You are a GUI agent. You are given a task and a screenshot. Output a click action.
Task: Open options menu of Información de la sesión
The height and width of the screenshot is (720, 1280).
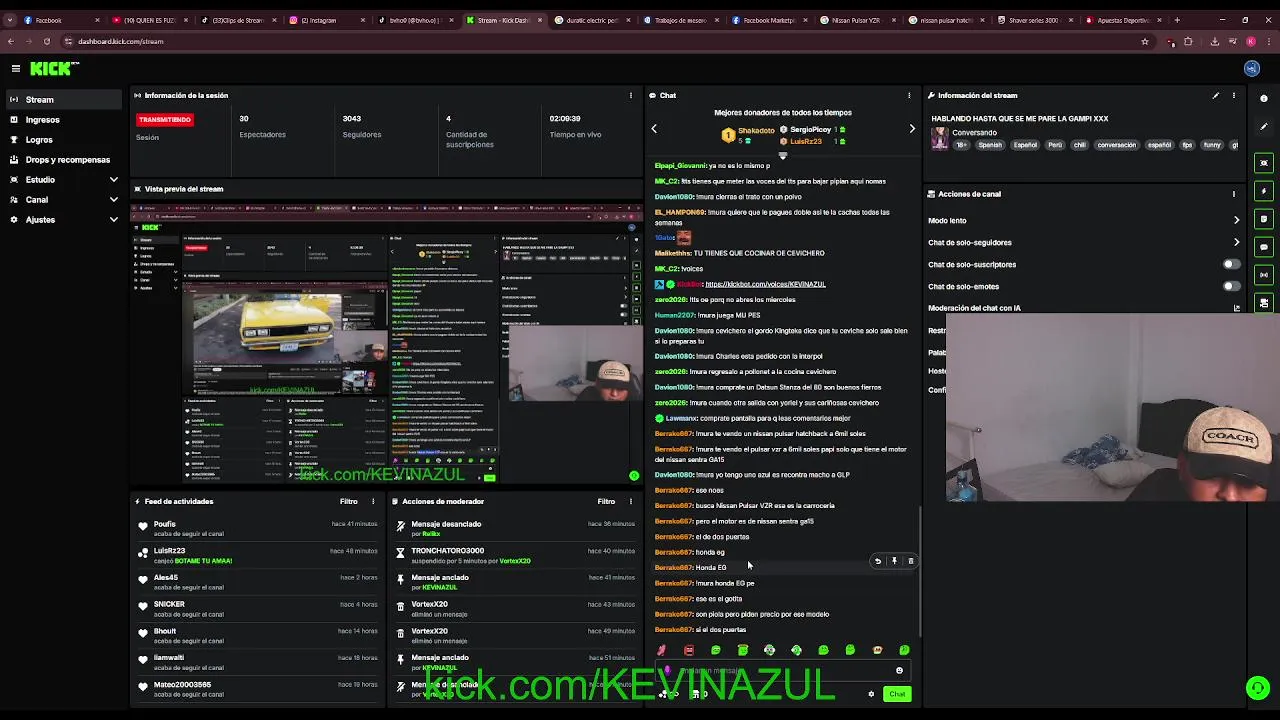pos(630,95)
